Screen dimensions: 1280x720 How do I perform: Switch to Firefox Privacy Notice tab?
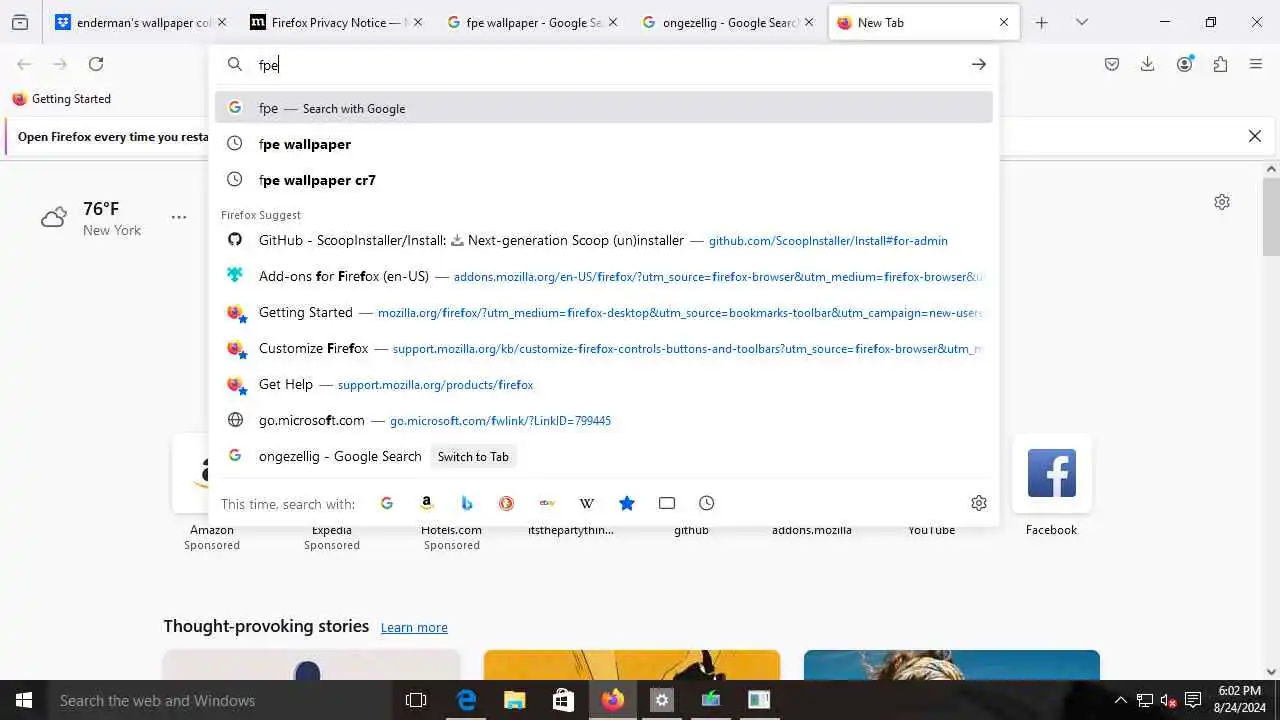[336, 22]
